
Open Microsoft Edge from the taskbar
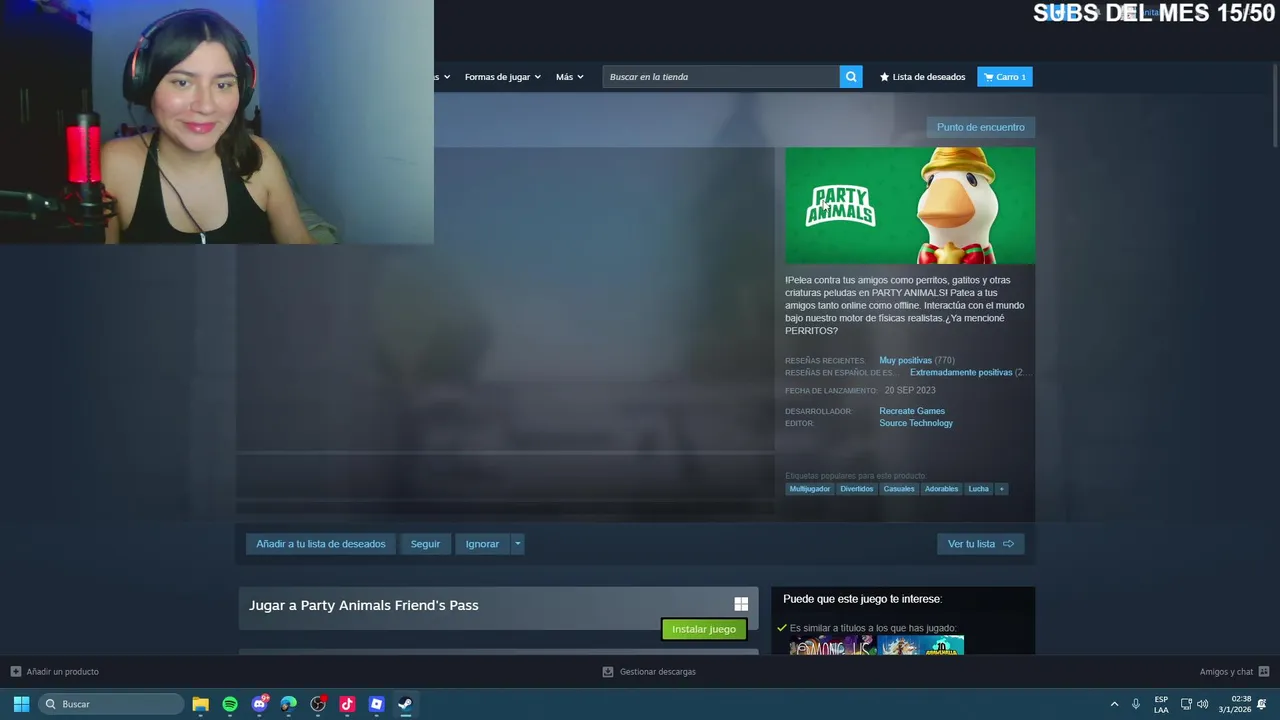(x=289, y=704)
